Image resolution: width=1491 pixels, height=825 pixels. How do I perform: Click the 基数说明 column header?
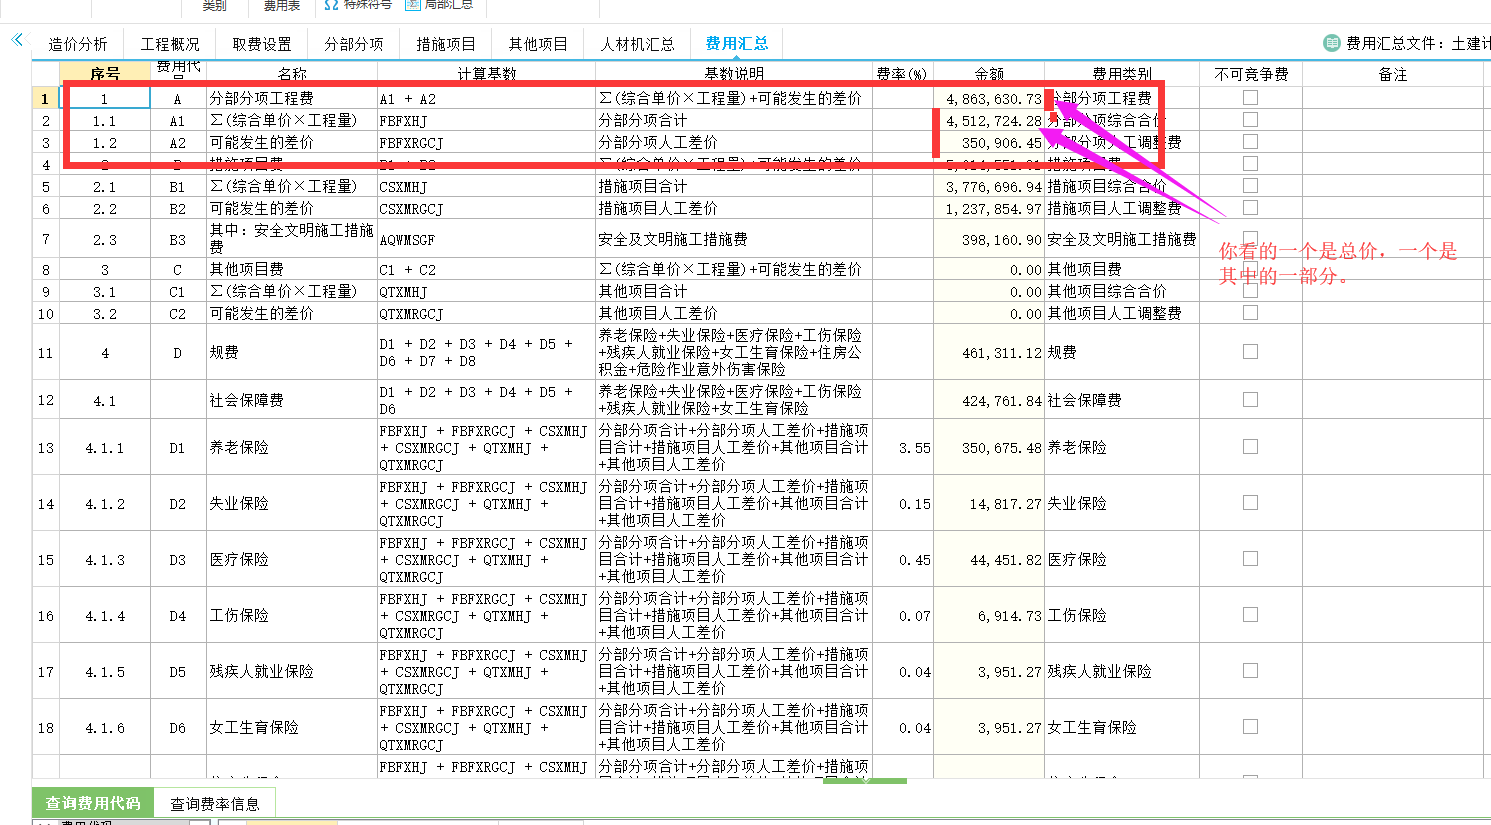click(734, 74)
